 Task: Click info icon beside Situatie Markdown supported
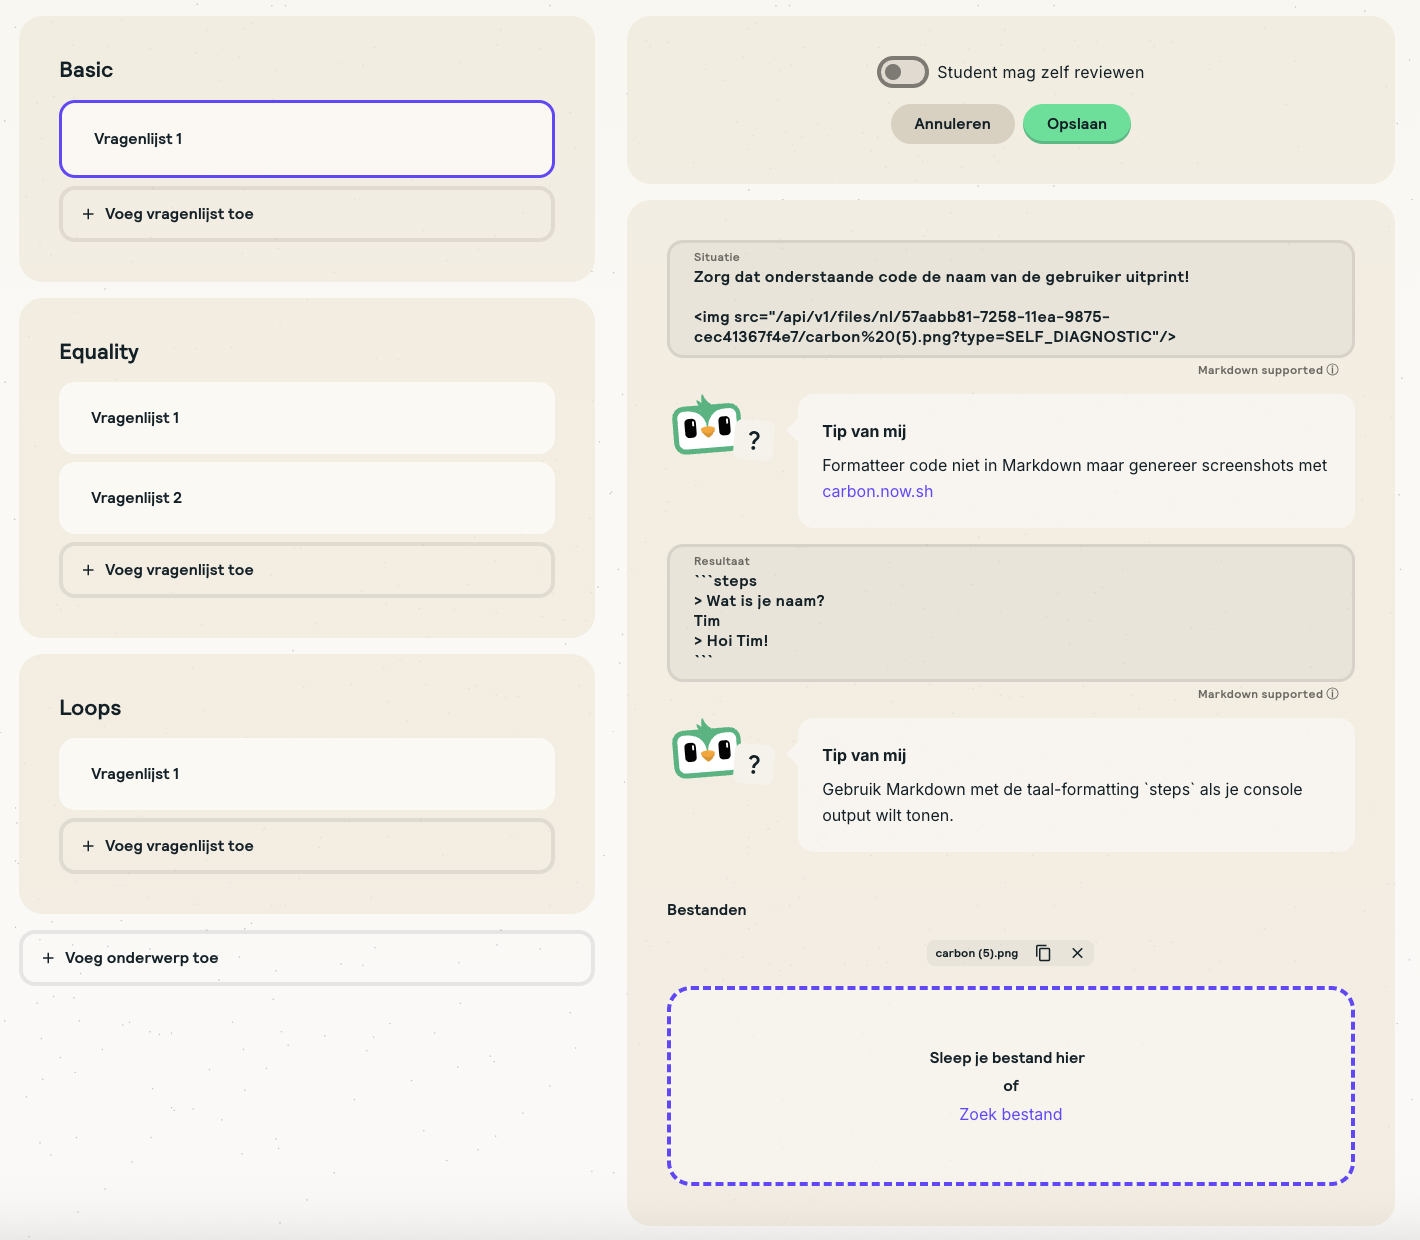(1332, 370)
